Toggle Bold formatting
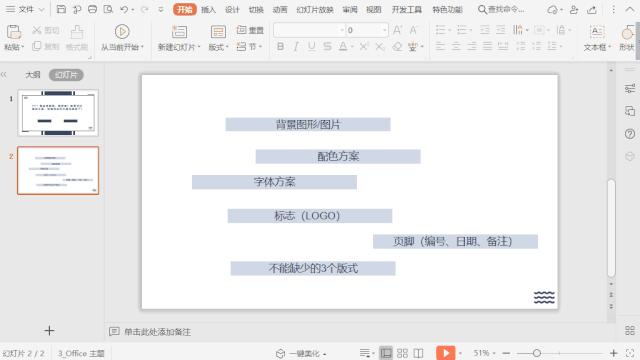Viewport: 640px width, 360px height. pos(280,47)
